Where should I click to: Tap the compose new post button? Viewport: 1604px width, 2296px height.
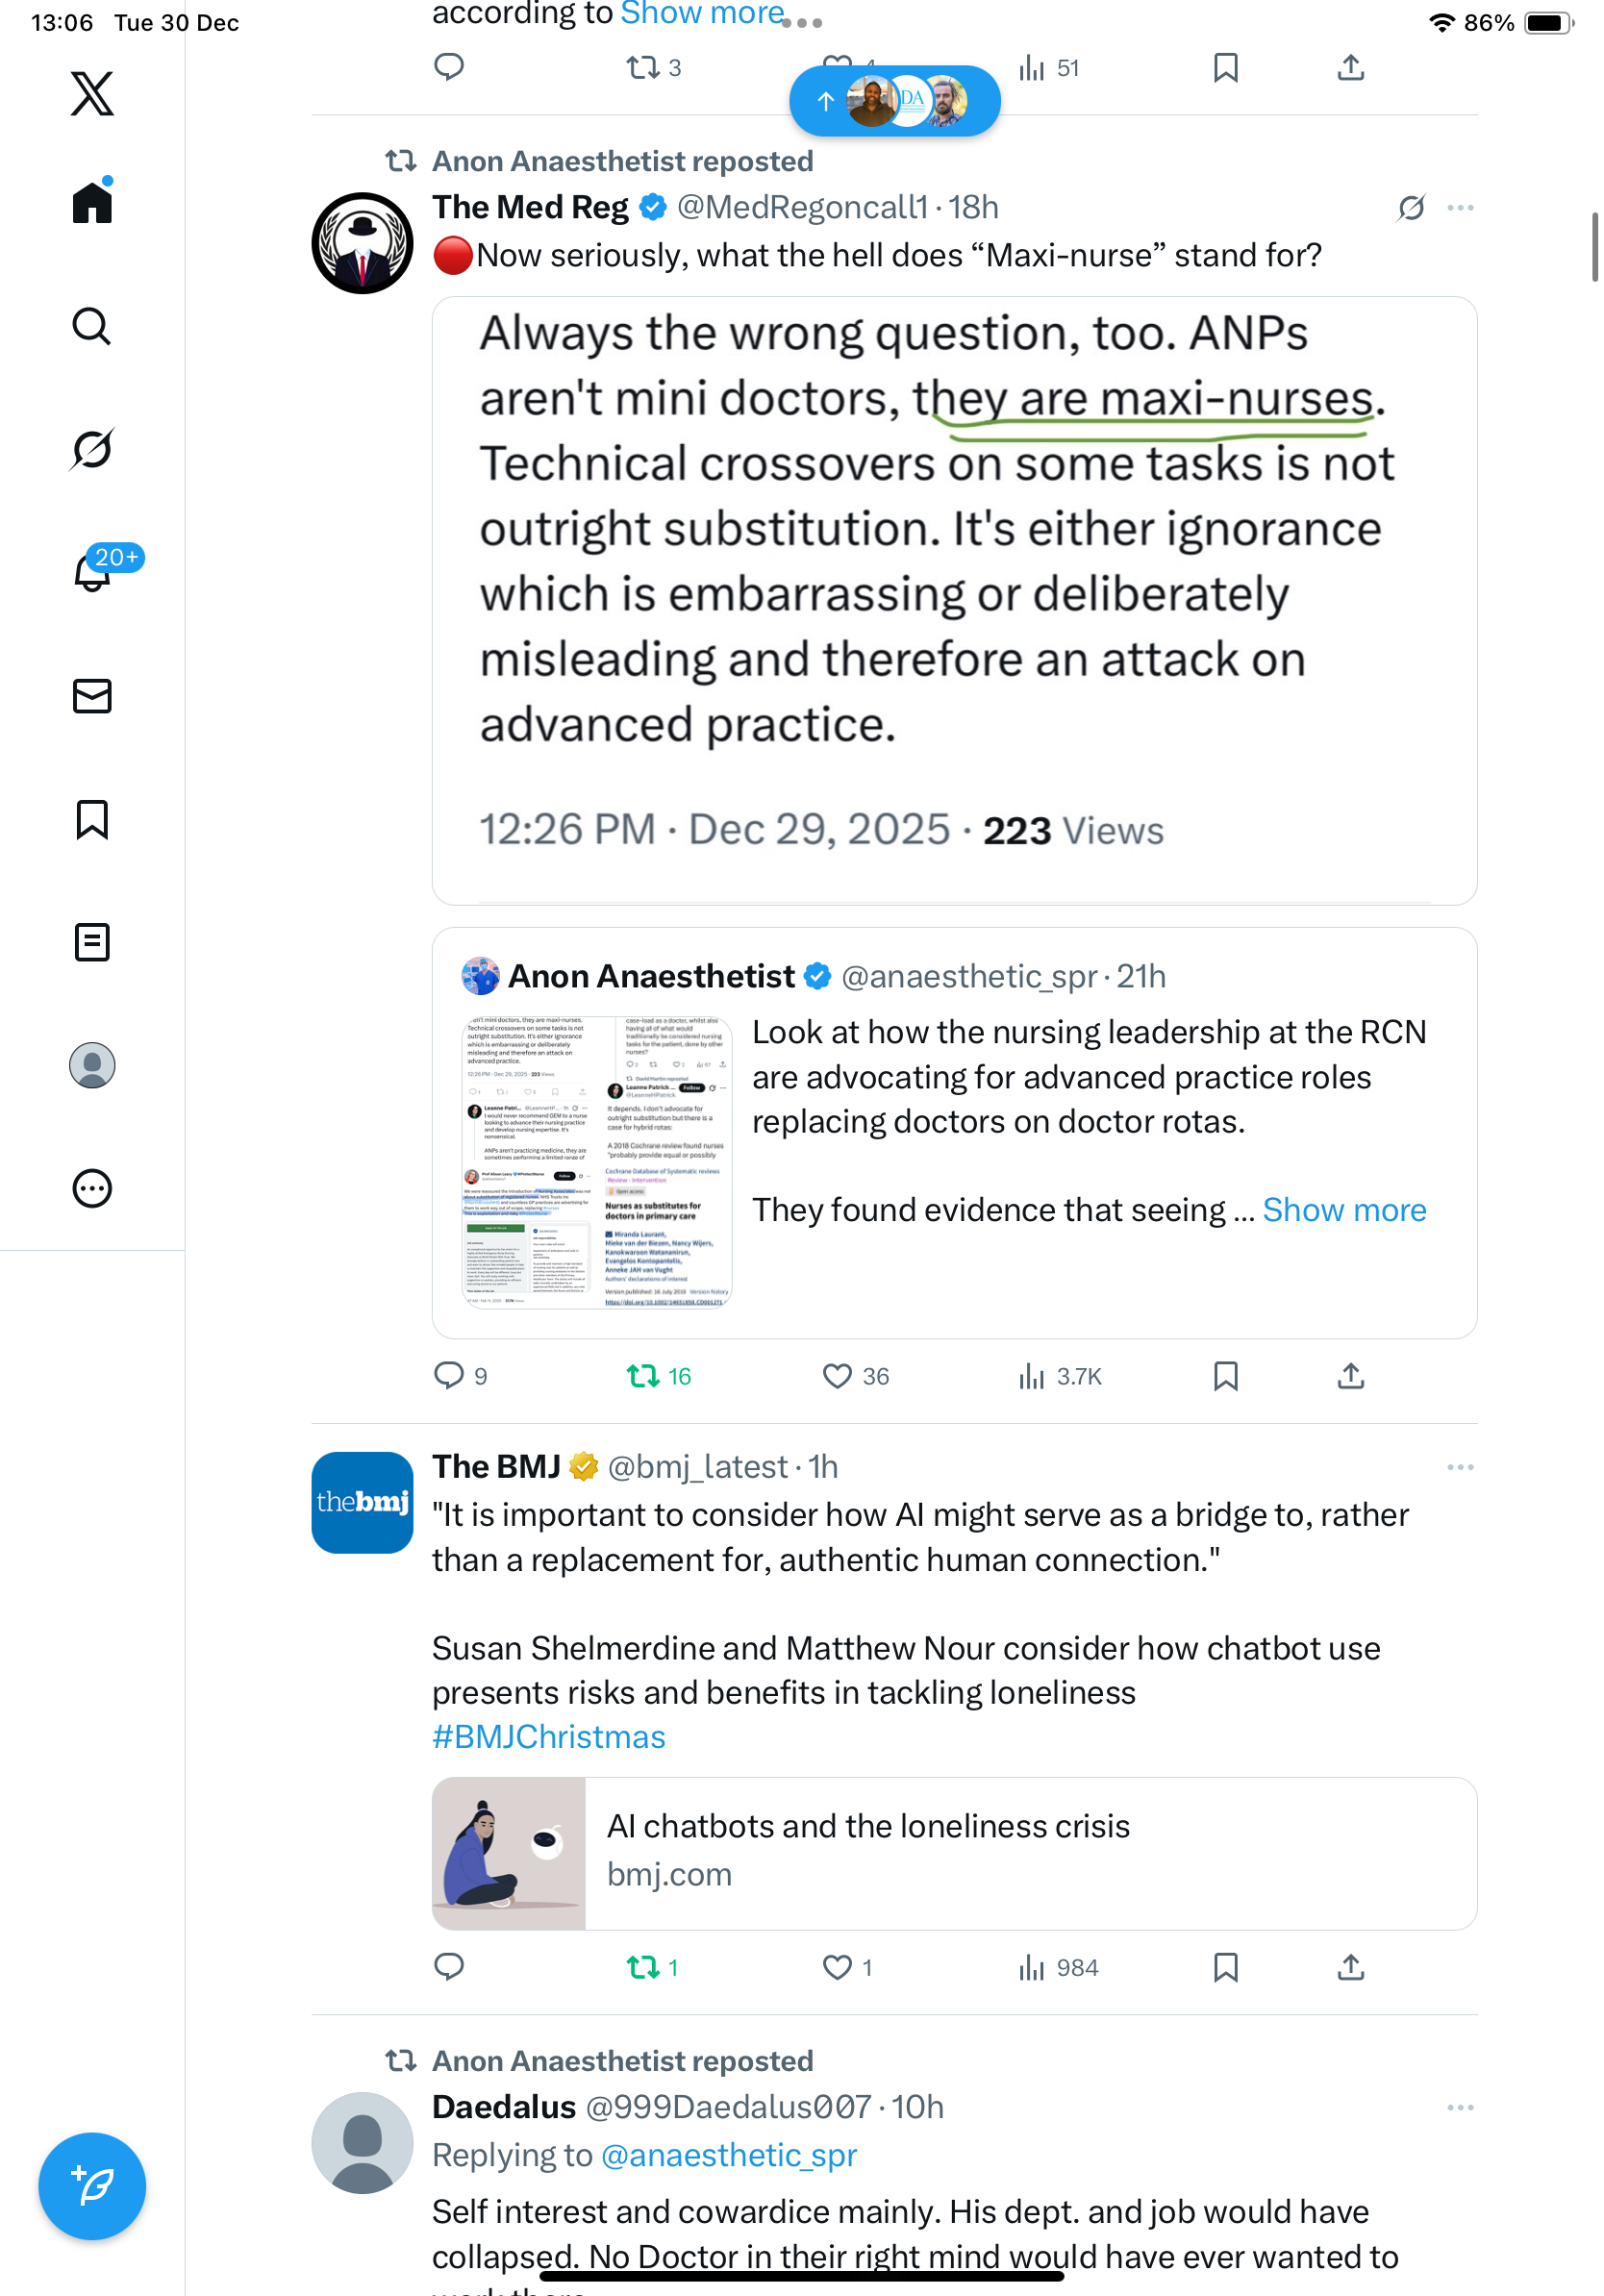[x=92, y=2185]
